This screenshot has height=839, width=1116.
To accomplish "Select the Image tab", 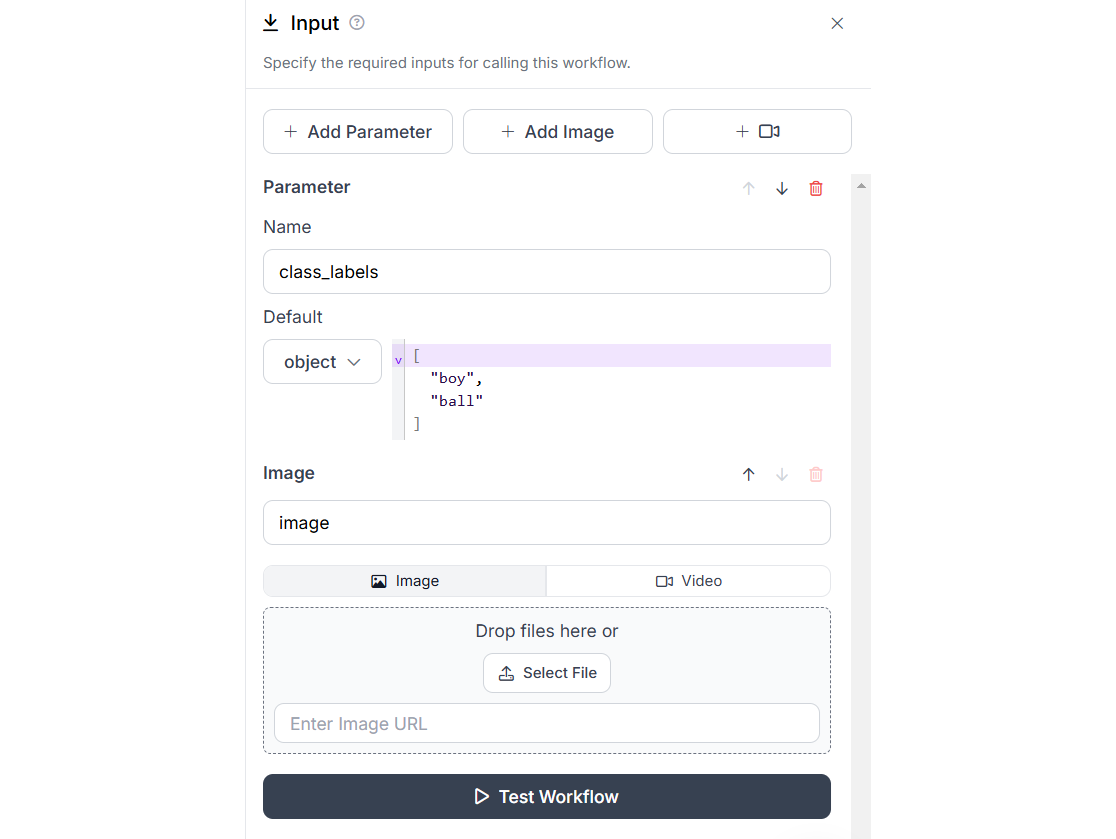I will point(405,581).
